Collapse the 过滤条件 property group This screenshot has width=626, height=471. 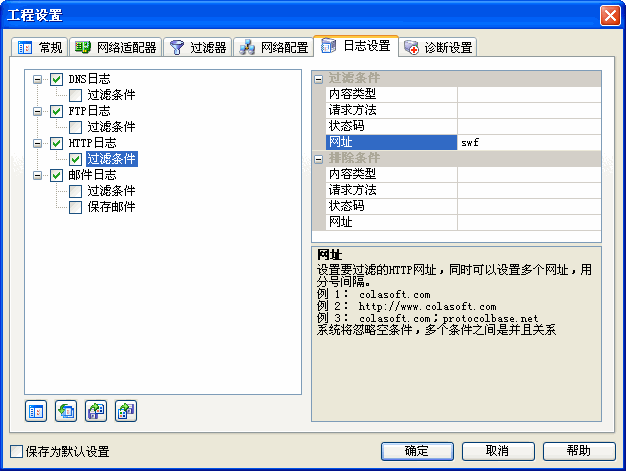pyautogui.click(x=318, y=79)
